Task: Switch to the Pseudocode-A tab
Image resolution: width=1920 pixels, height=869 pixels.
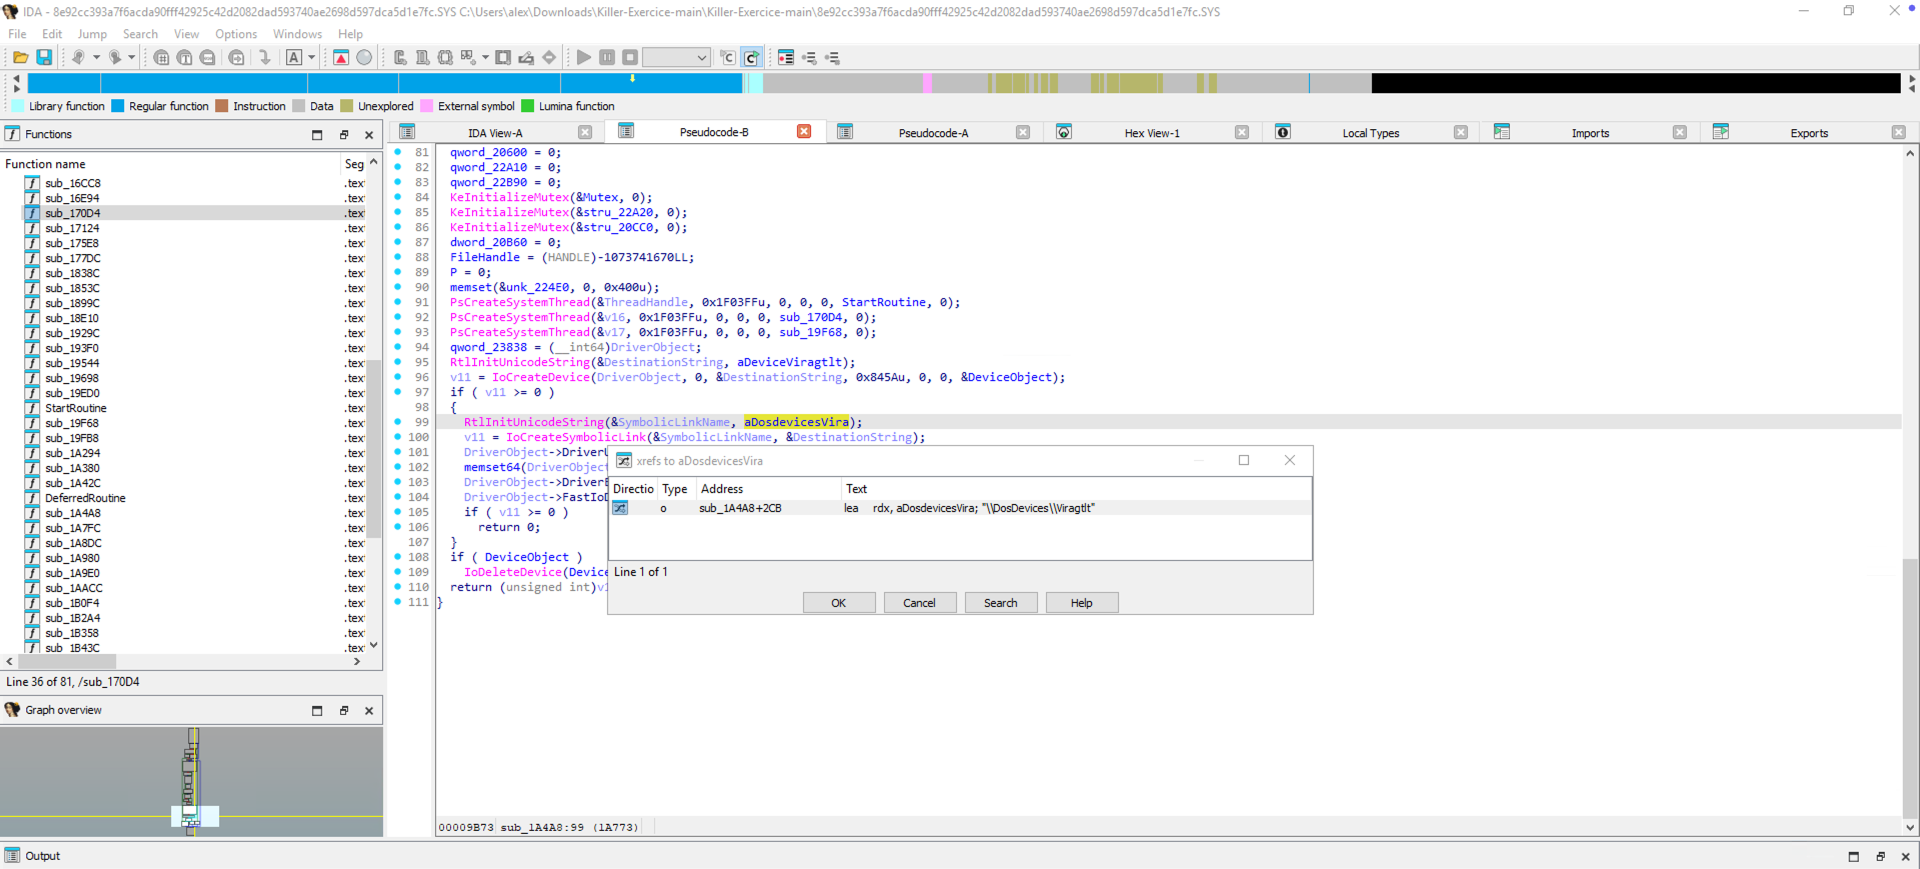Action: 933,133
